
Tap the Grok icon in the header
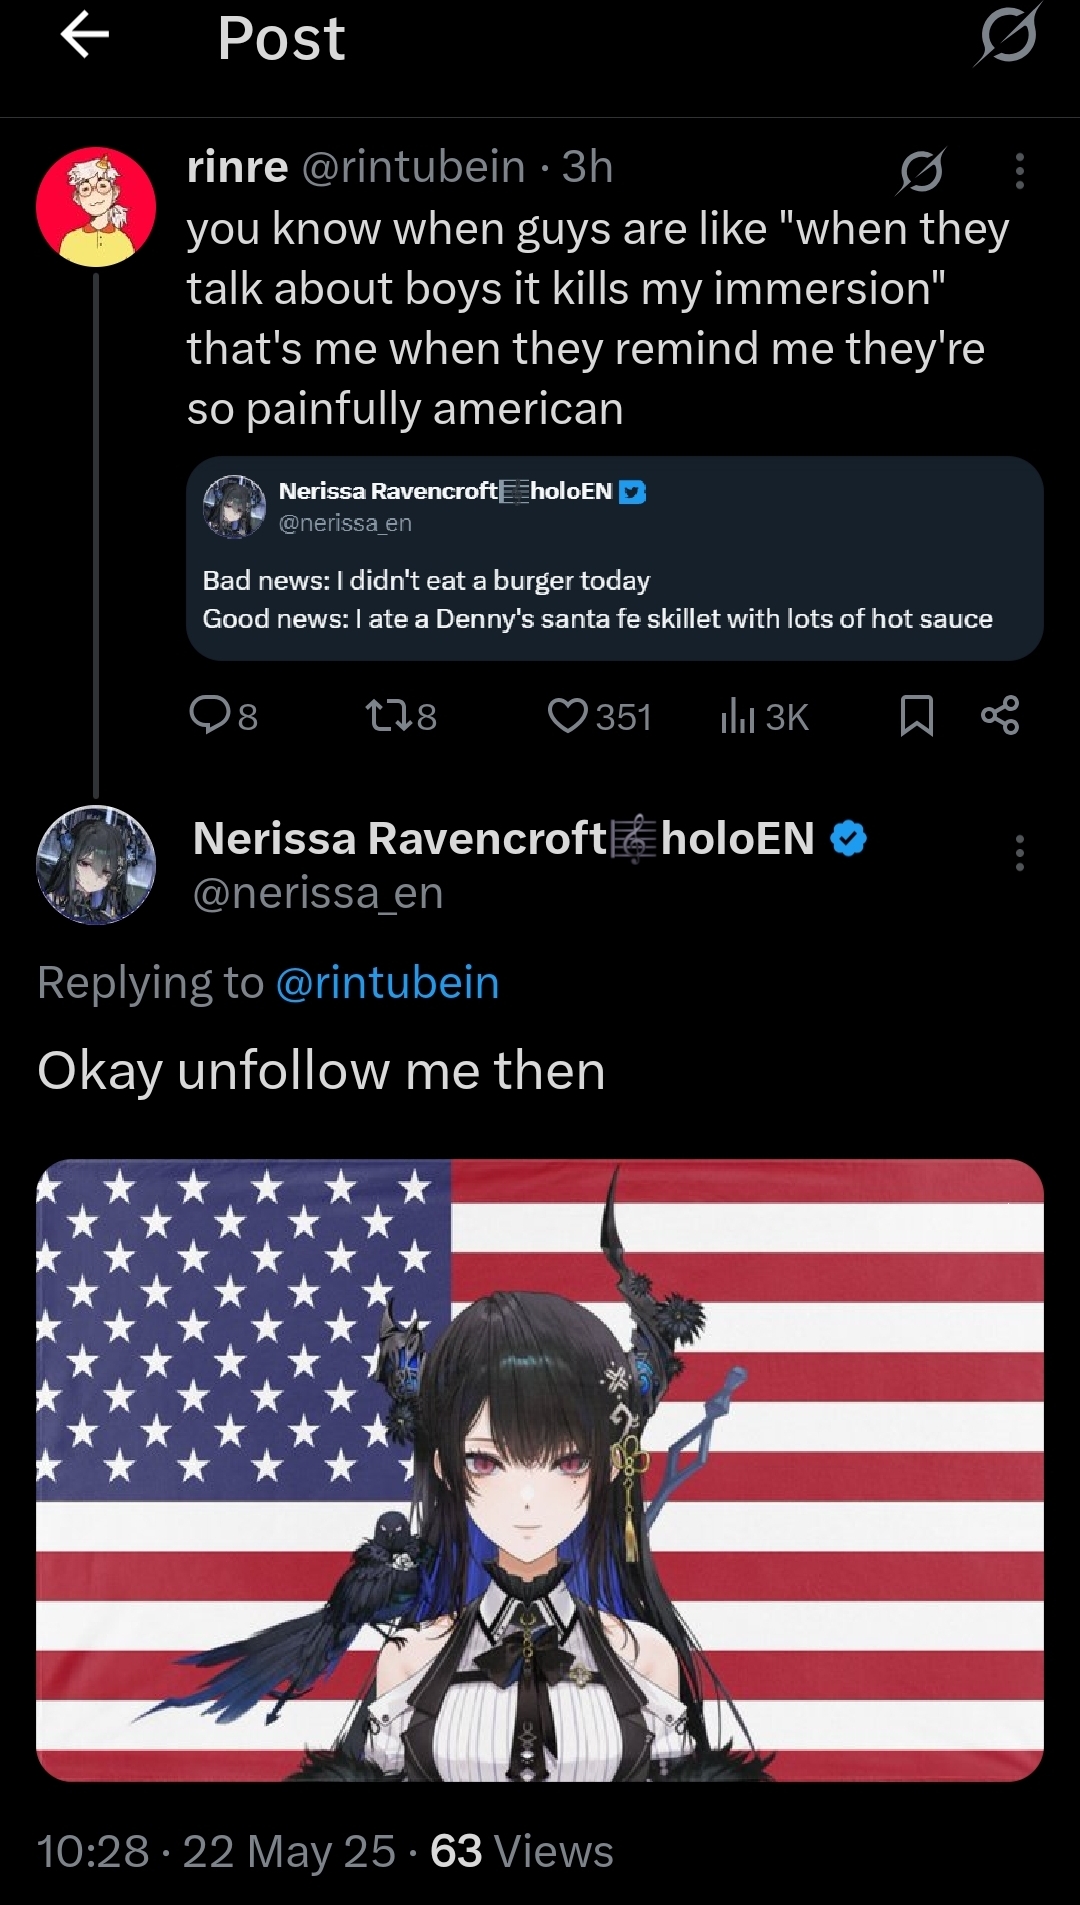pos(1008,36)
